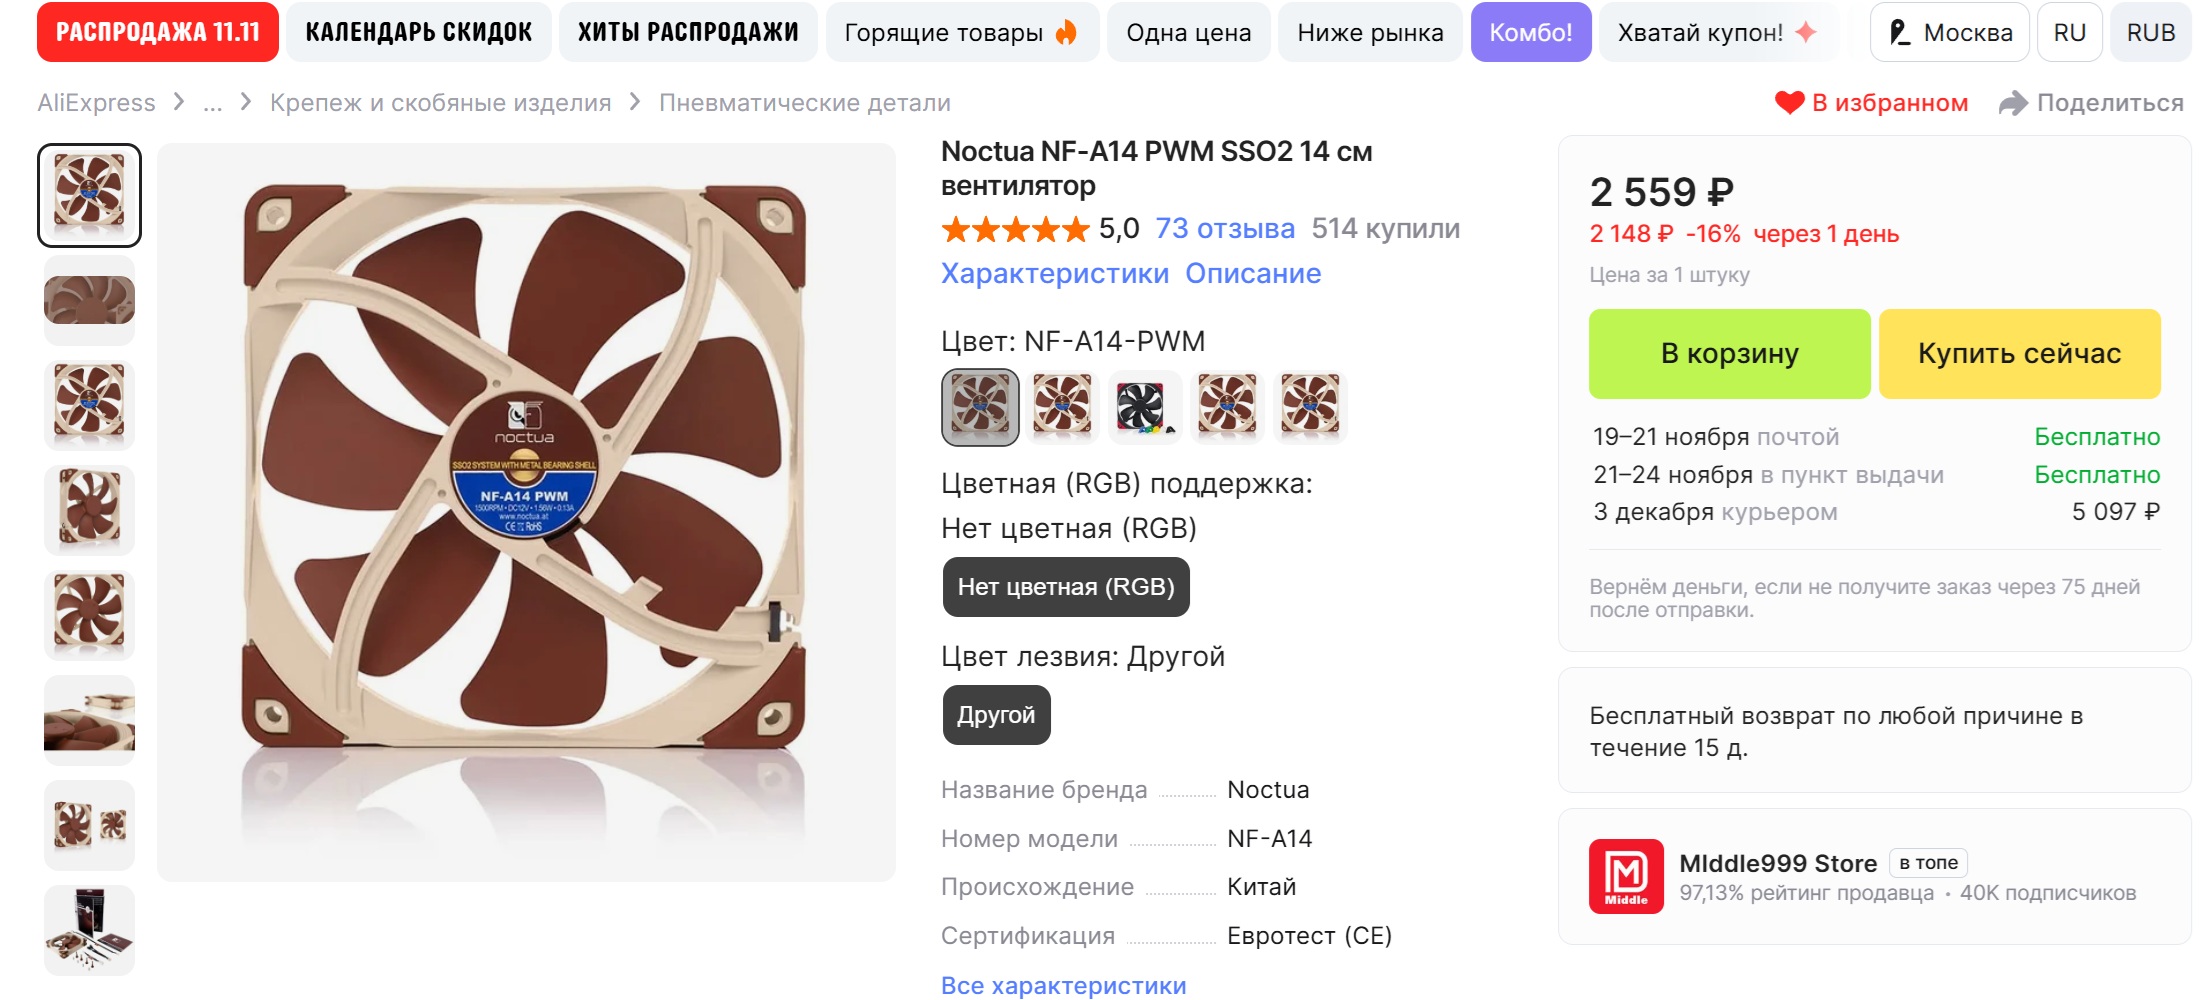Expand the breadcrumb ellipsis
Screen dimensions: 2209x1000
213,103
